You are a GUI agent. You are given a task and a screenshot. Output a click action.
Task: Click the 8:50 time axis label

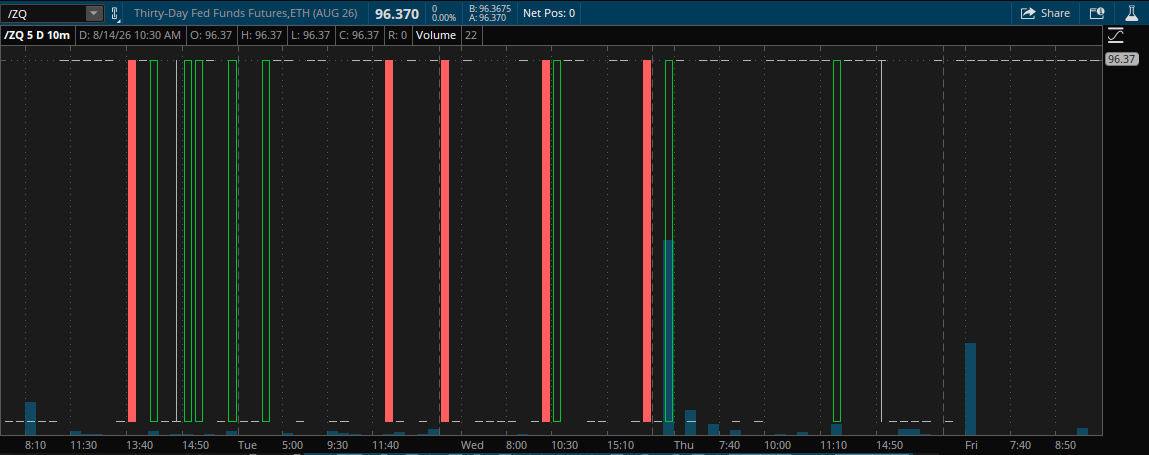pyautogui.click(x=1066, y=445)
